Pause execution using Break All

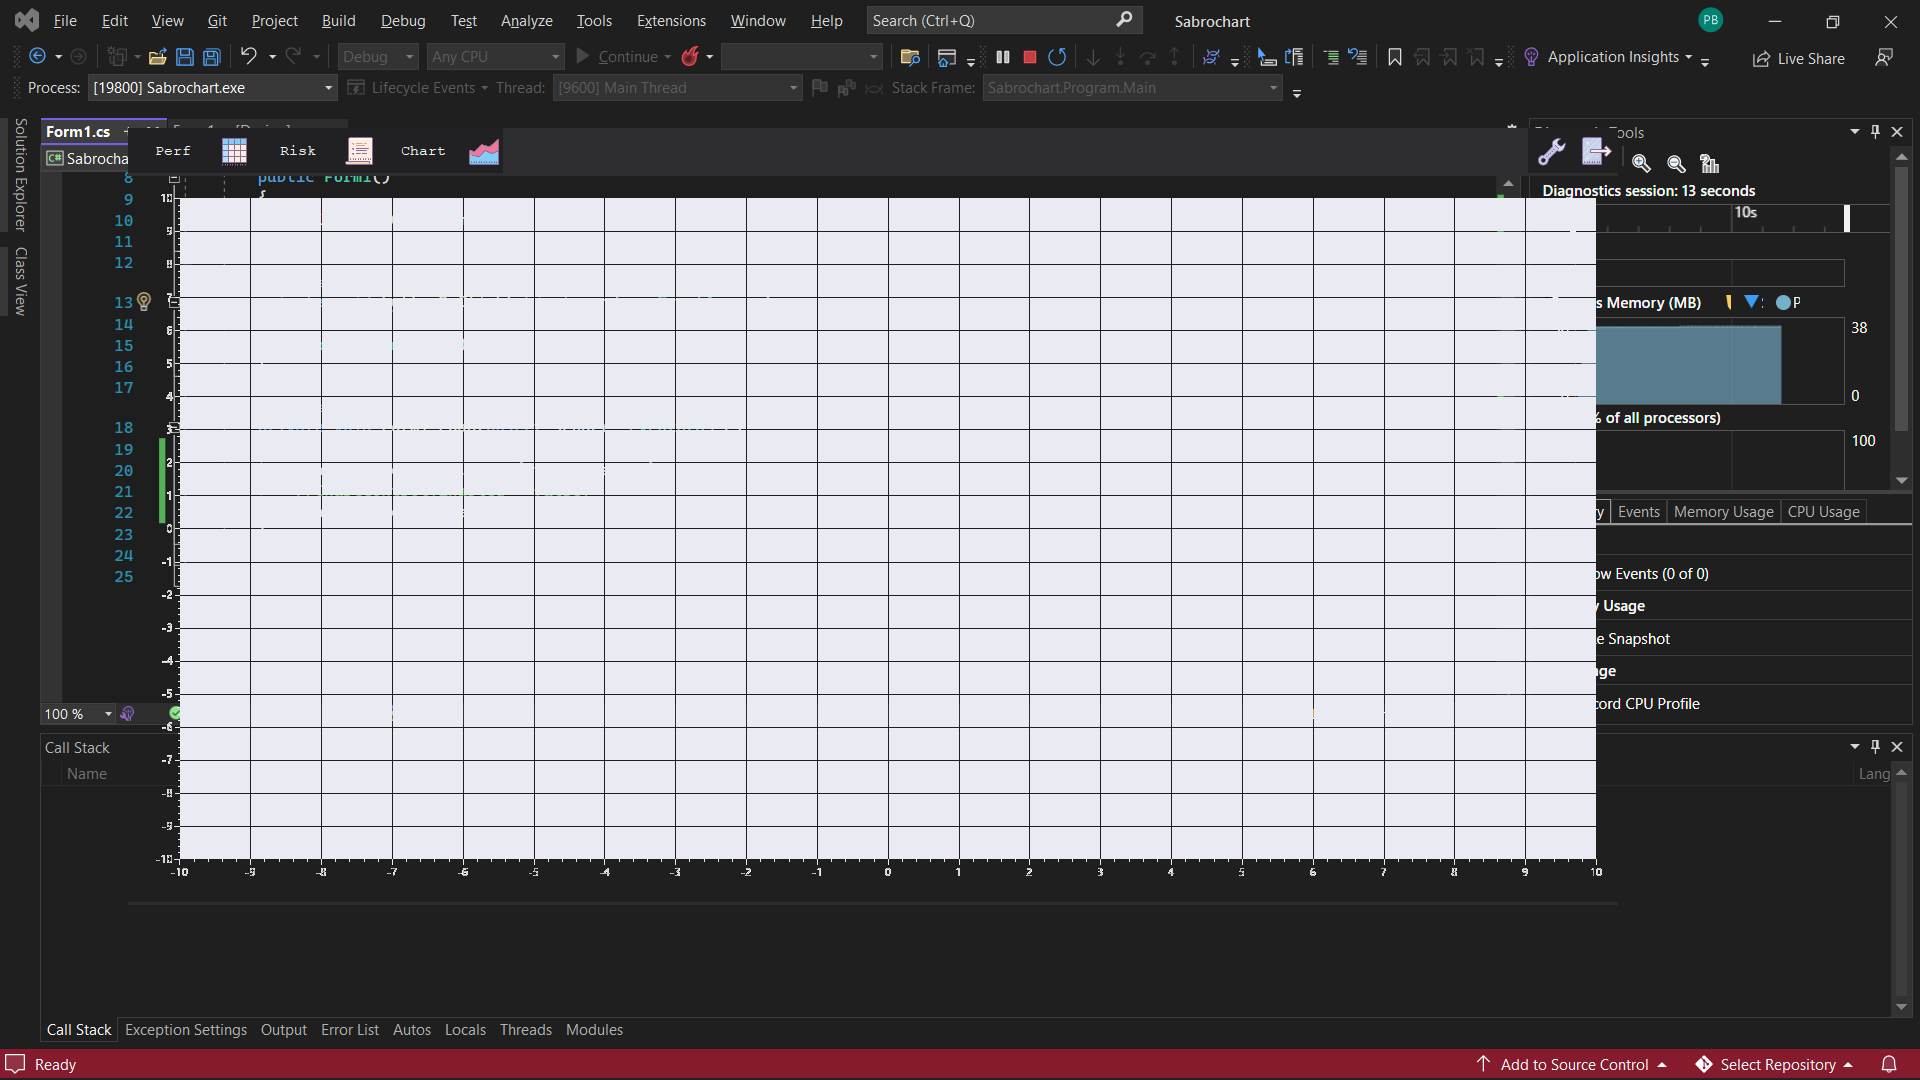point(1003,57)
